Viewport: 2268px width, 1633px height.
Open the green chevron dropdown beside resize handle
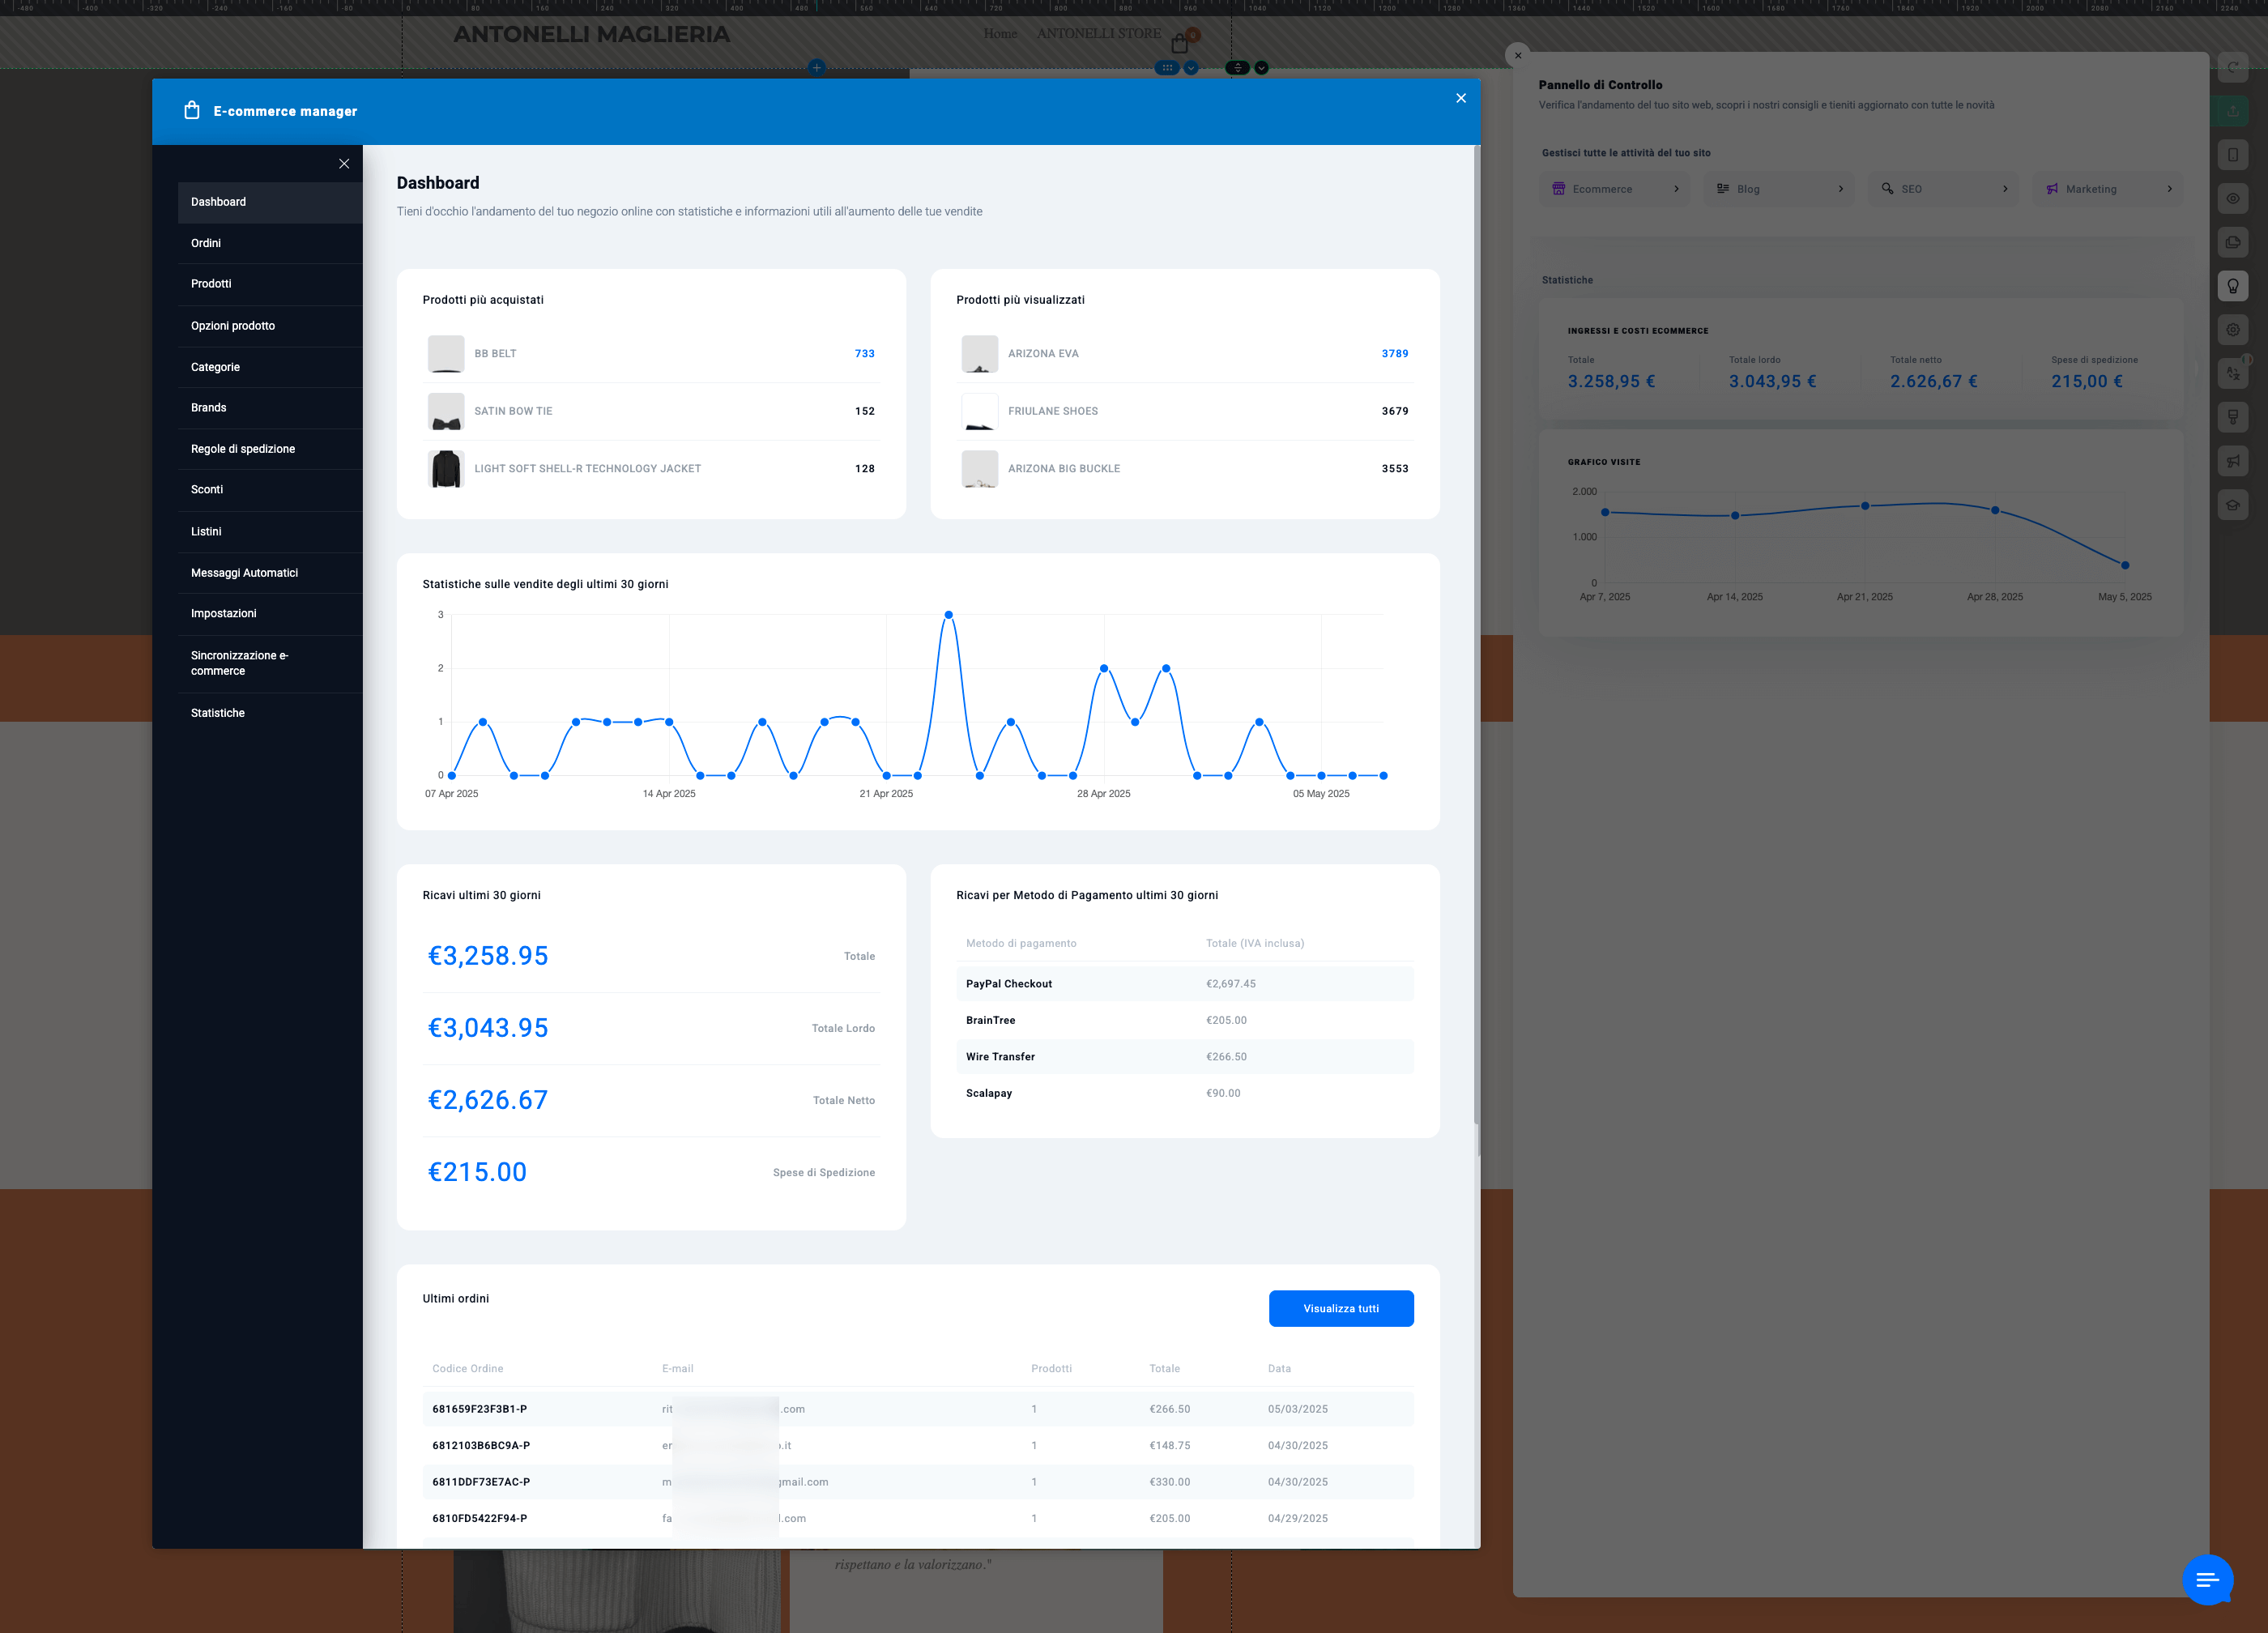[x=1261, y=68]
